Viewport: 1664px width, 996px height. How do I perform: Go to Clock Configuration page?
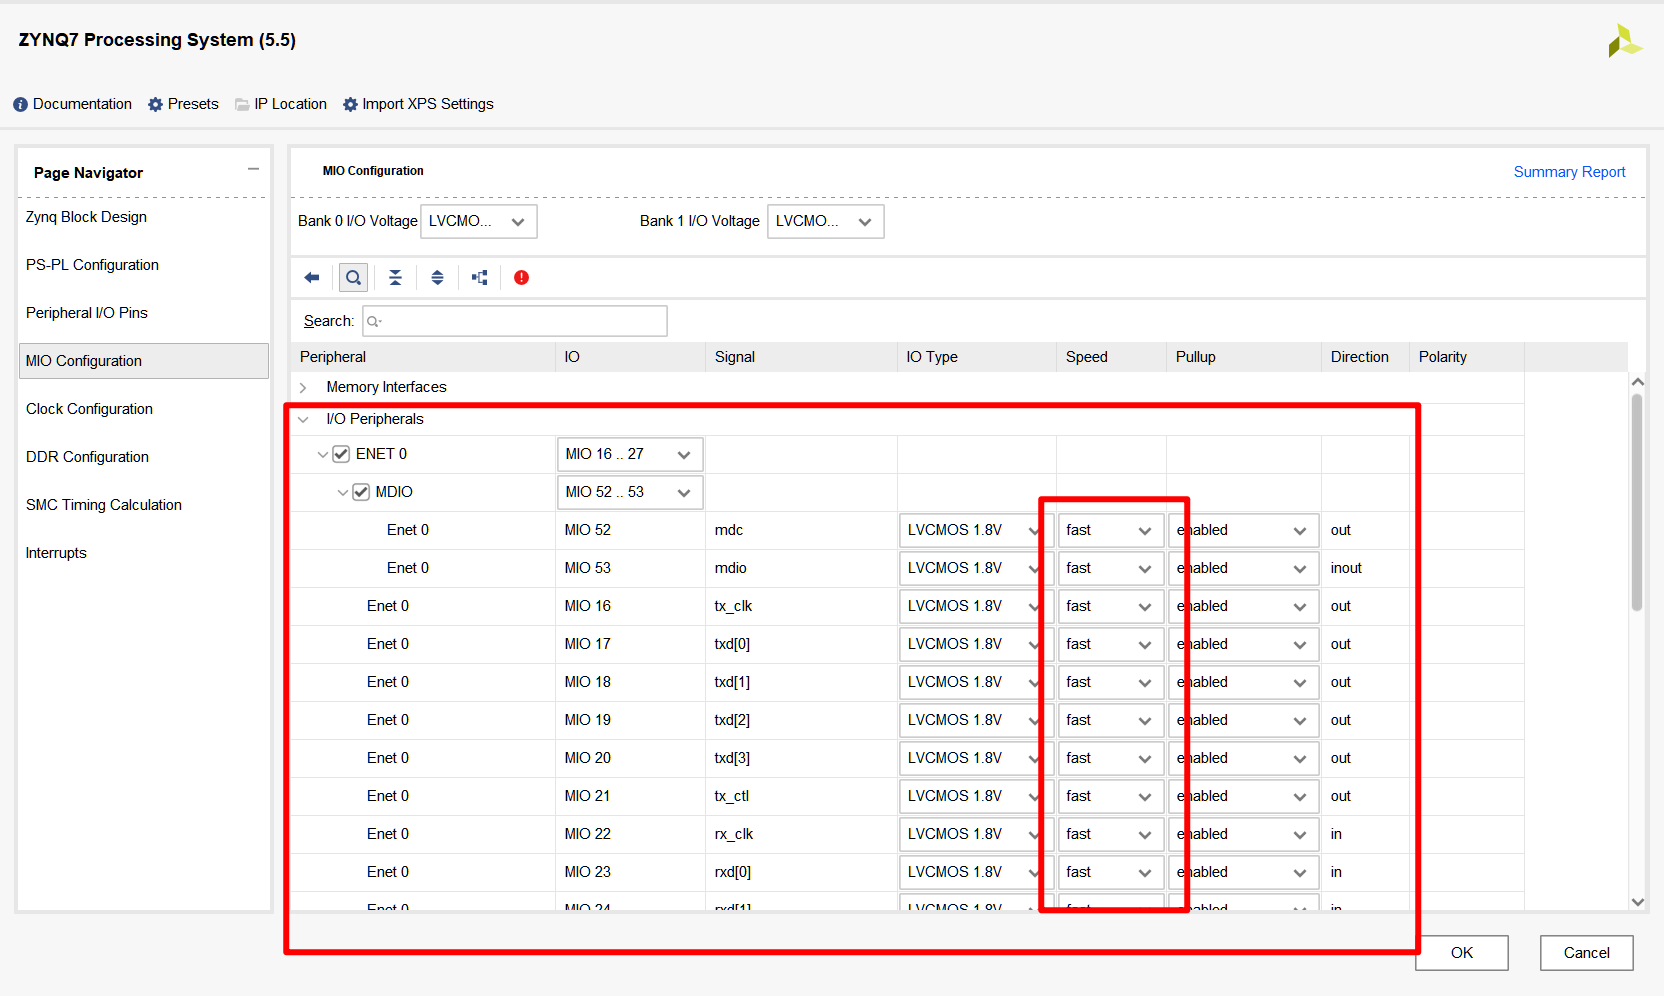tap(89, 409)
